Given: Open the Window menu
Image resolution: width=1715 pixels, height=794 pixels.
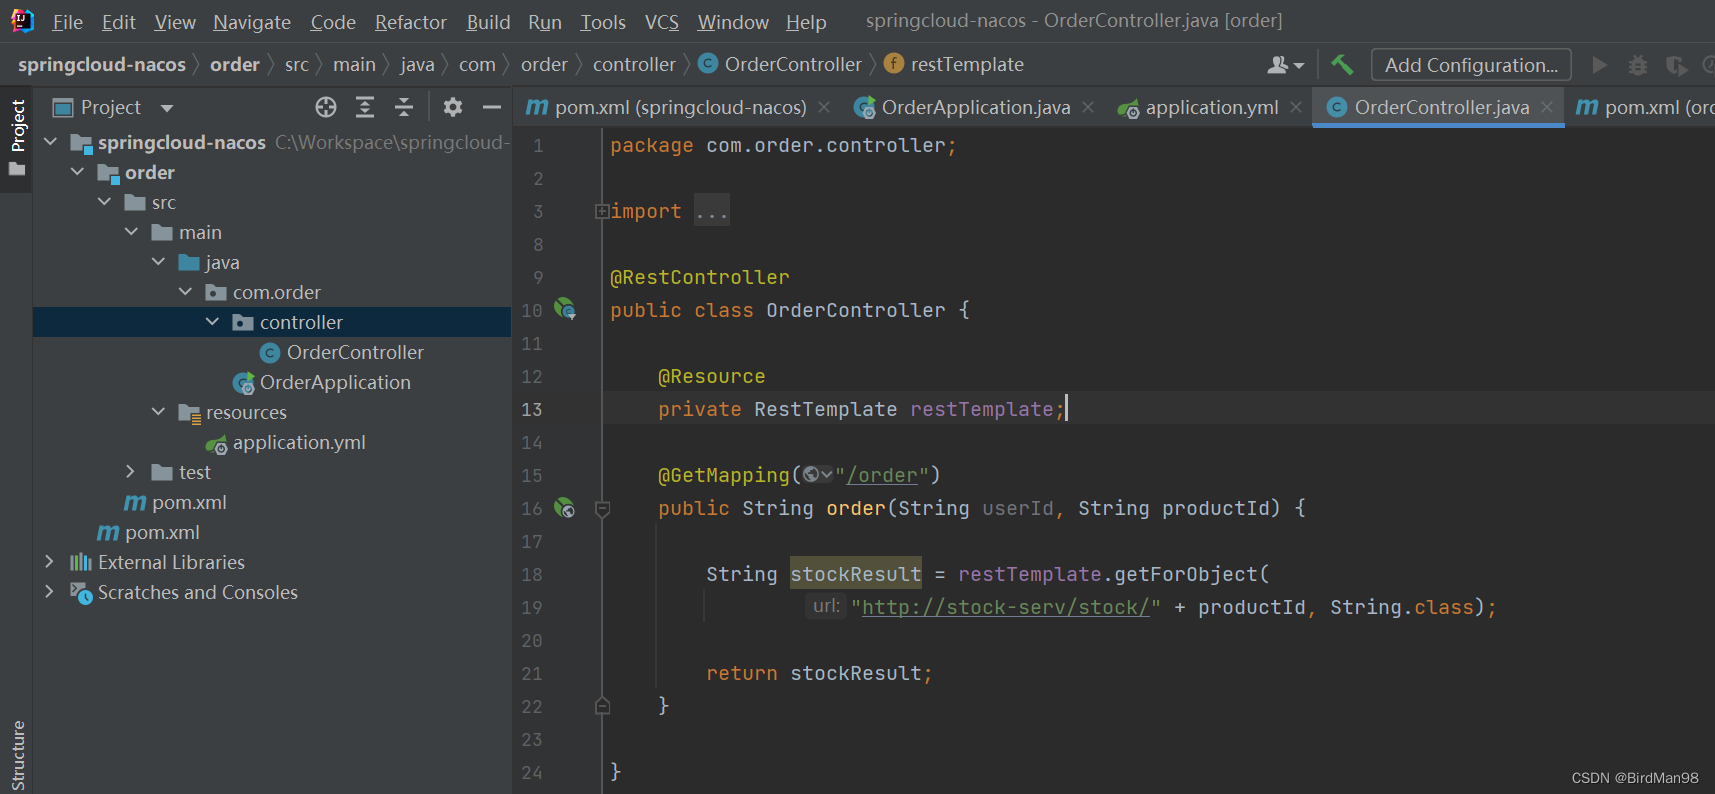Looking at the screenshot, I should 733,22.
